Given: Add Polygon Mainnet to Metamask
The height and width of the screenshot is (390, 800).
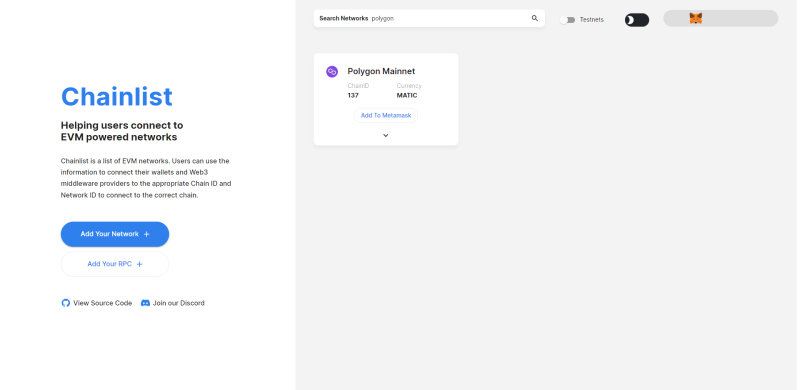Looking at the screenshot, I should coord(386,115).
